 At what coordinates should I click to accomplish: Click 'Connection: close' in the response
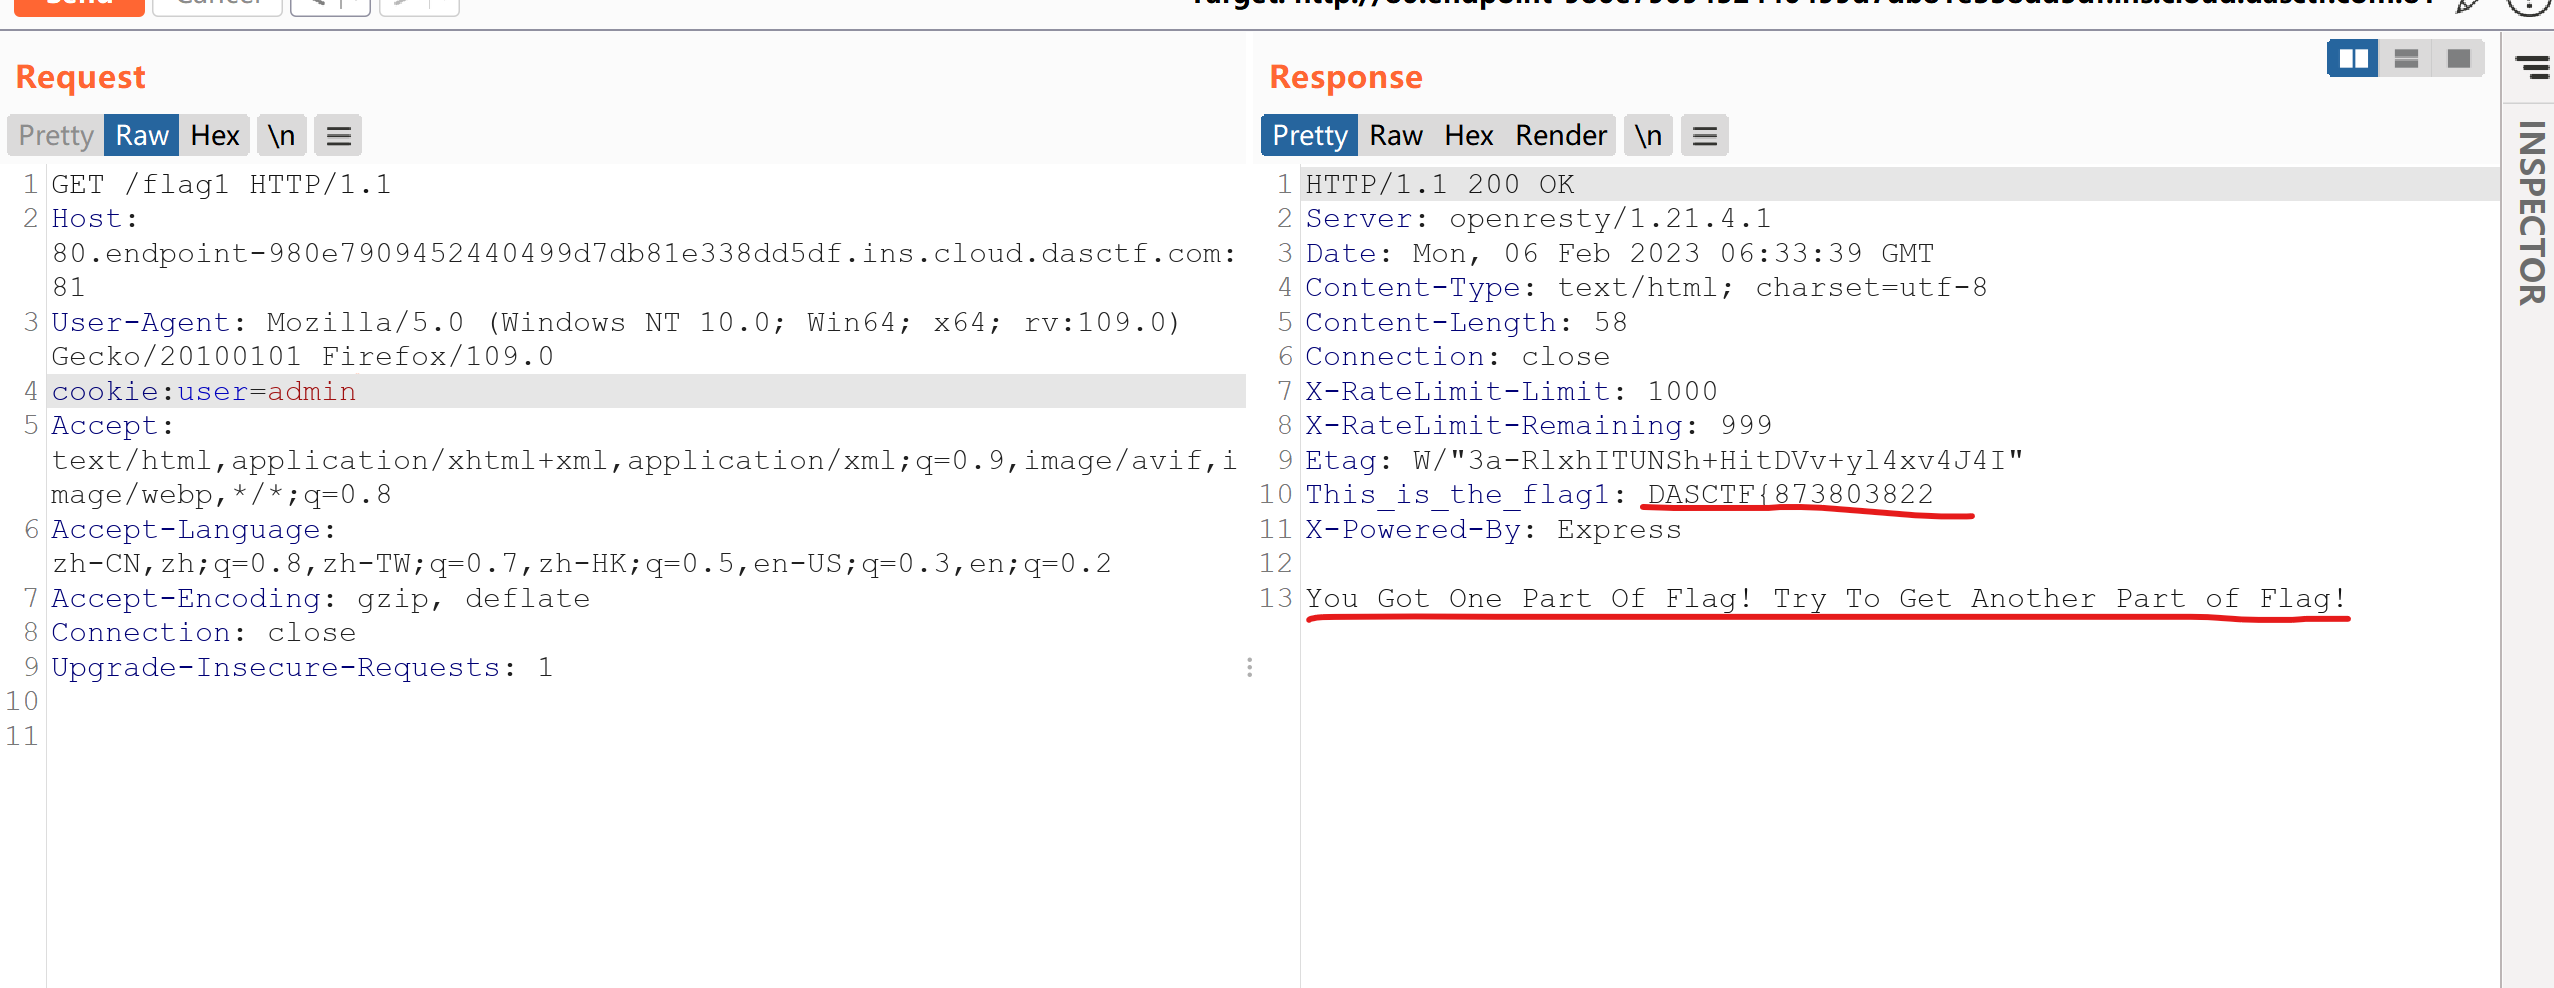click(1457, 356)
